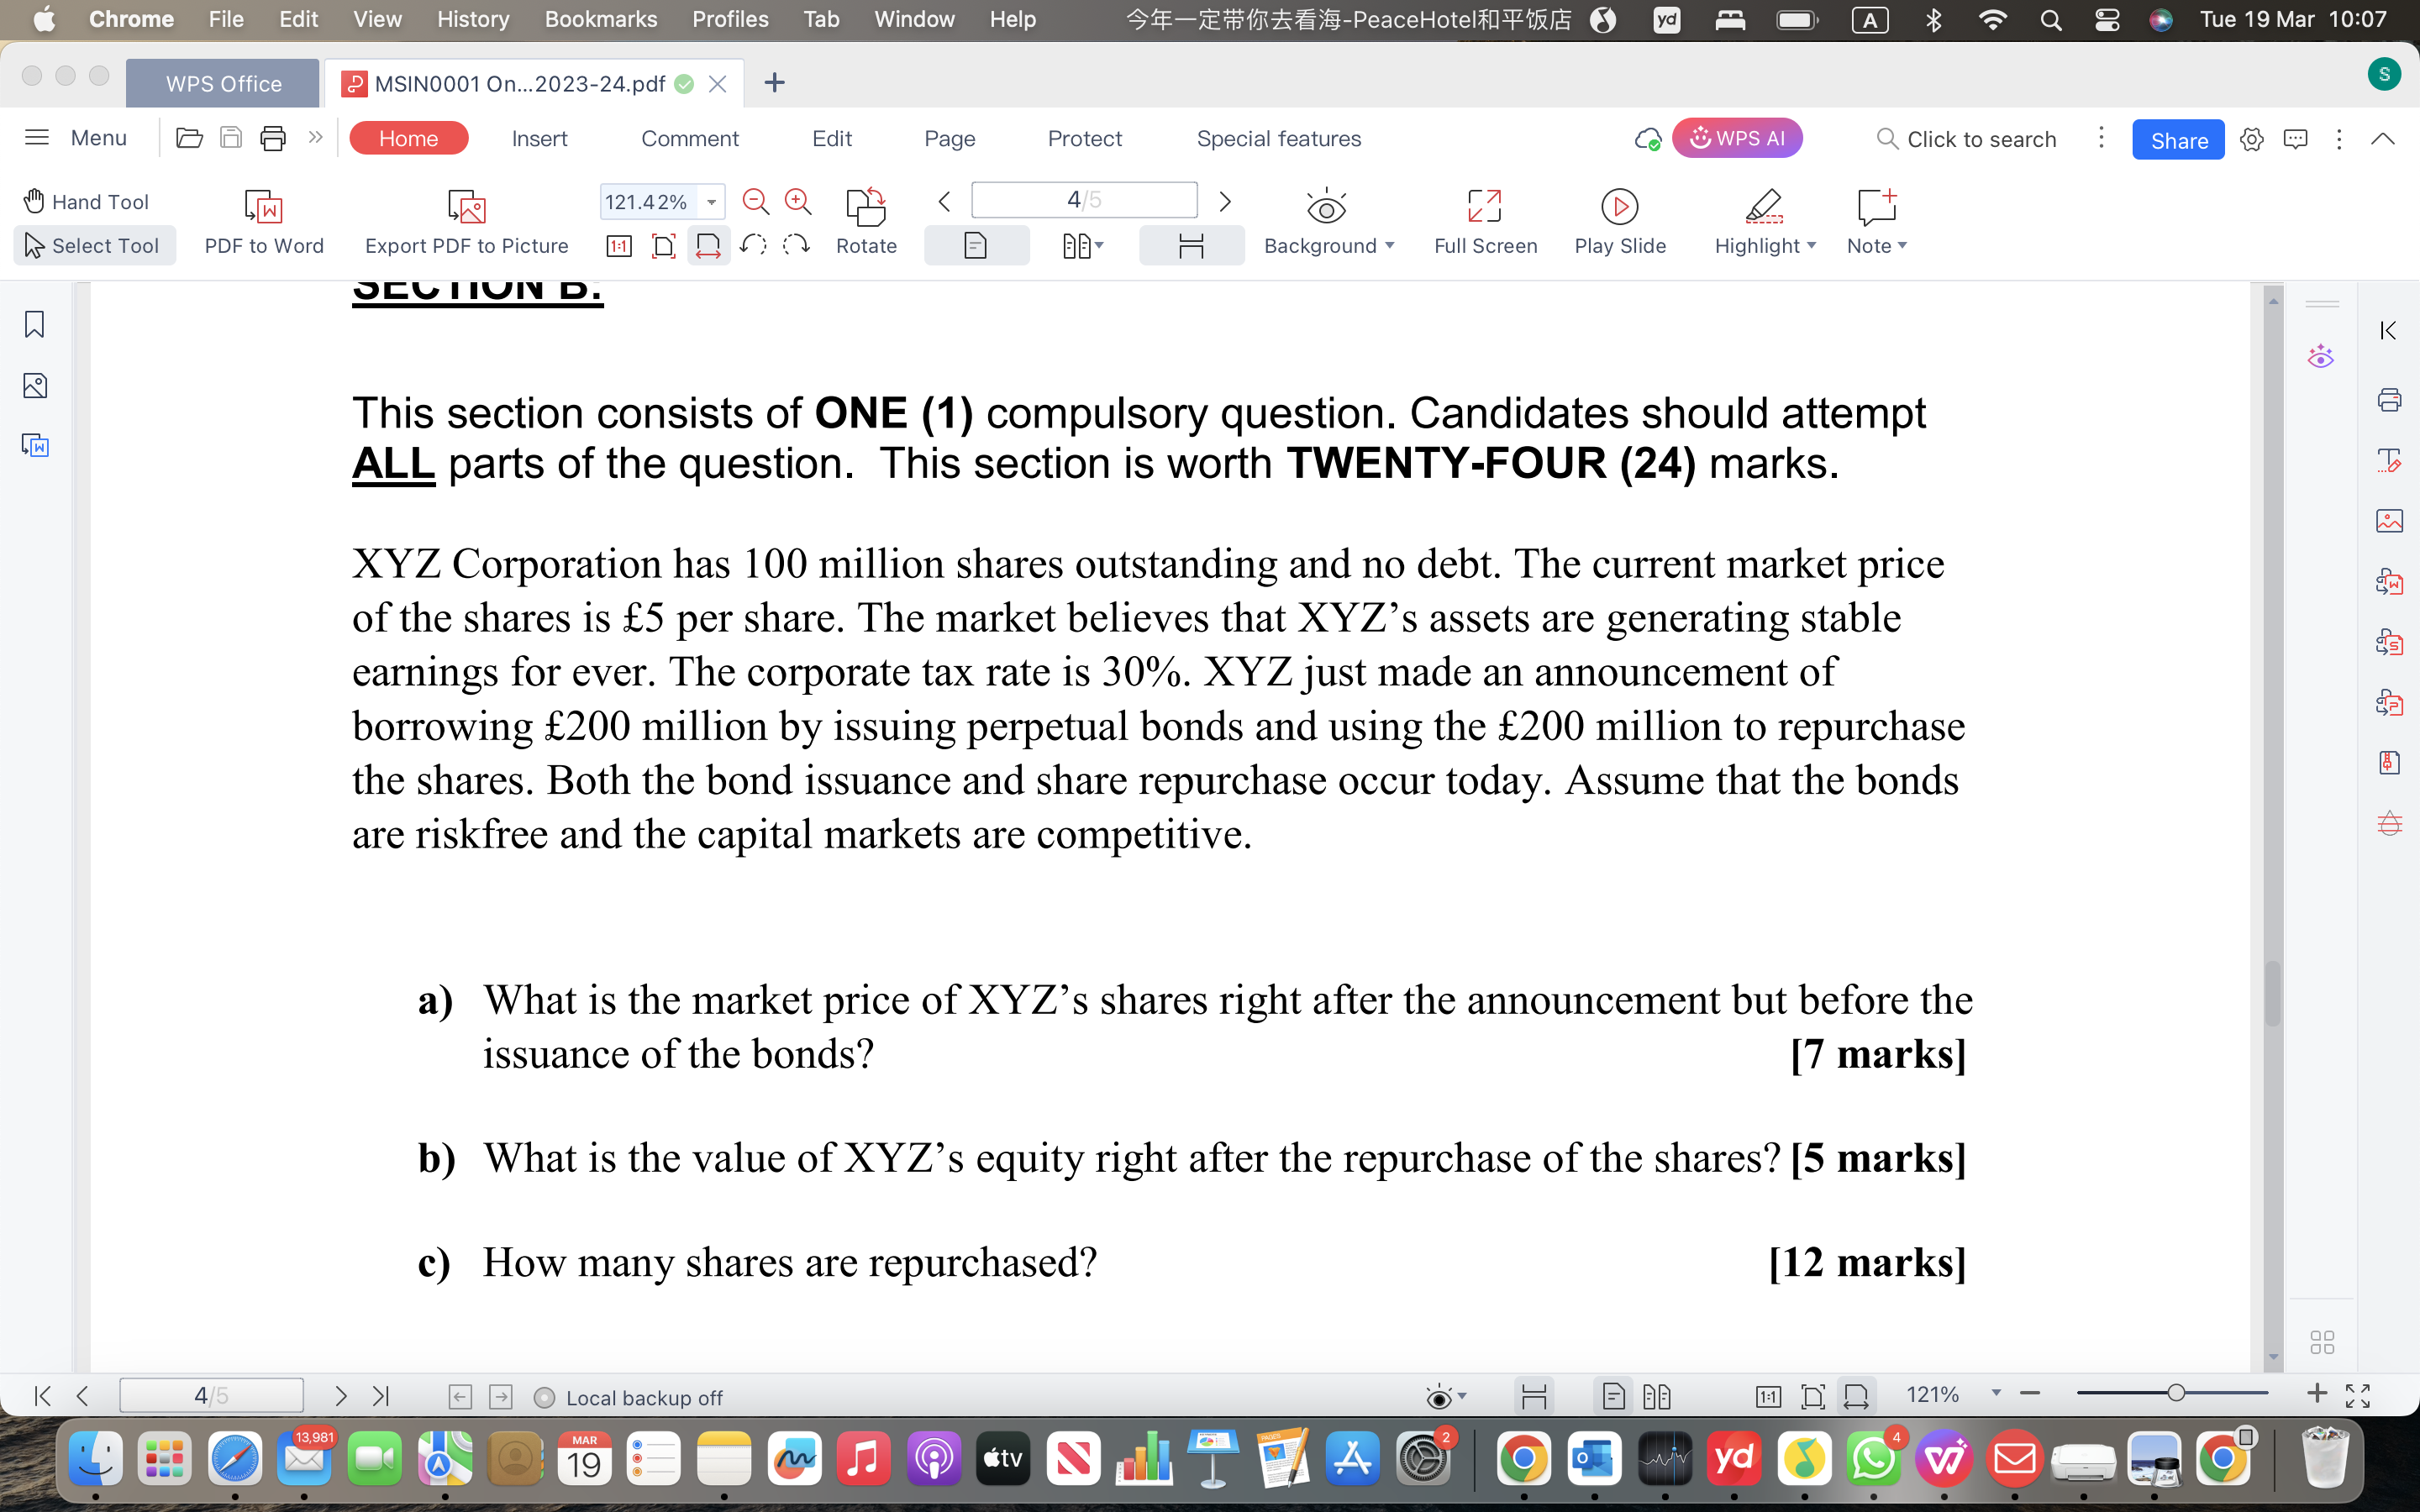The image size is (2420, 1512).
Task: Toggle fit width view in toolbar
Action: pyautogui.click(x=708, y=246)
